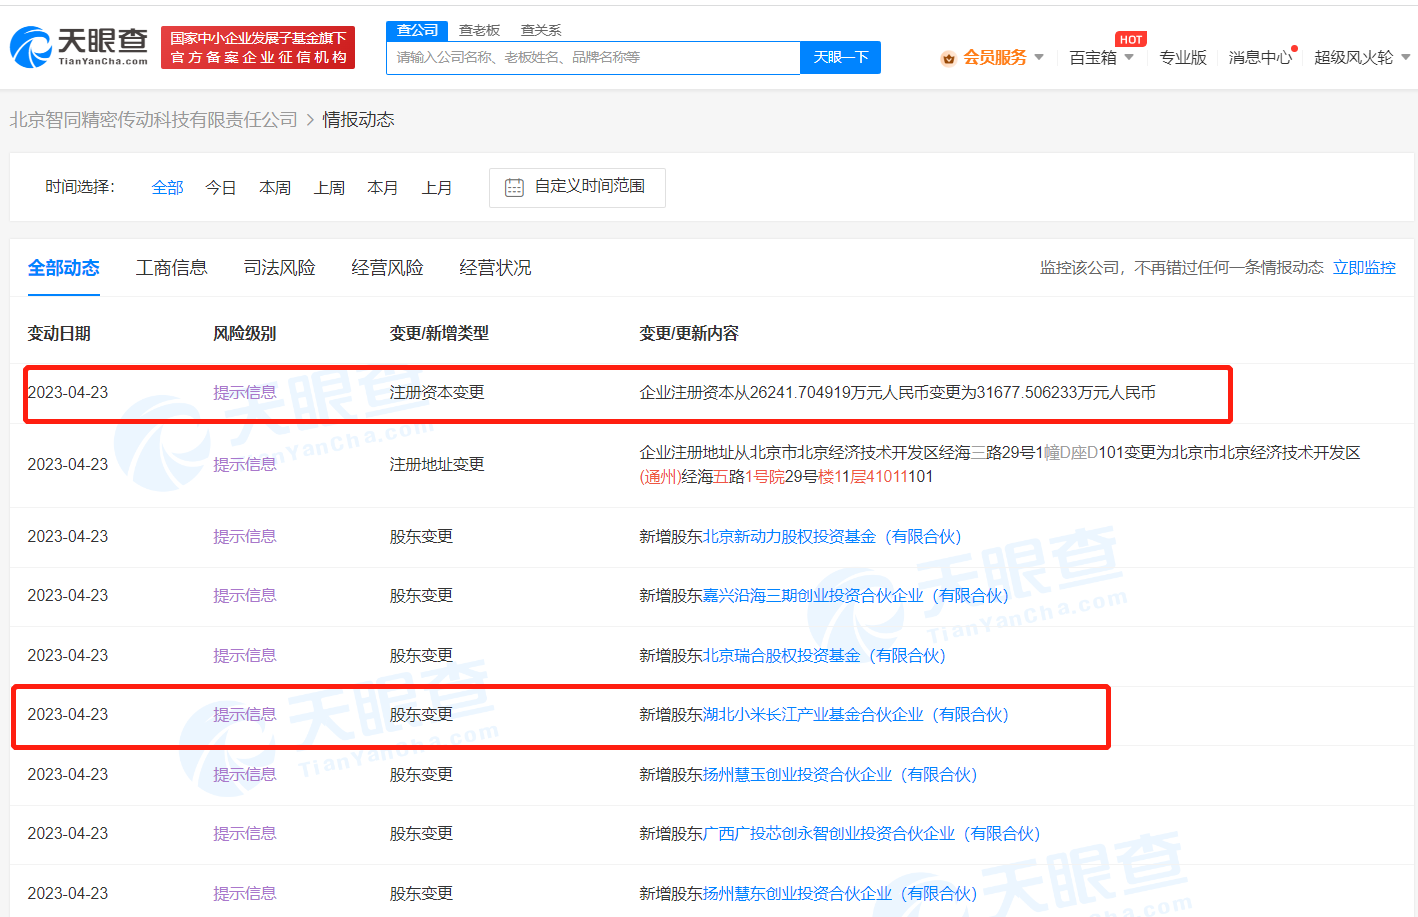The height and width of the screenshot is (917, 1418).
Task: Select the 今日 time filter
Action: (221, 187)
